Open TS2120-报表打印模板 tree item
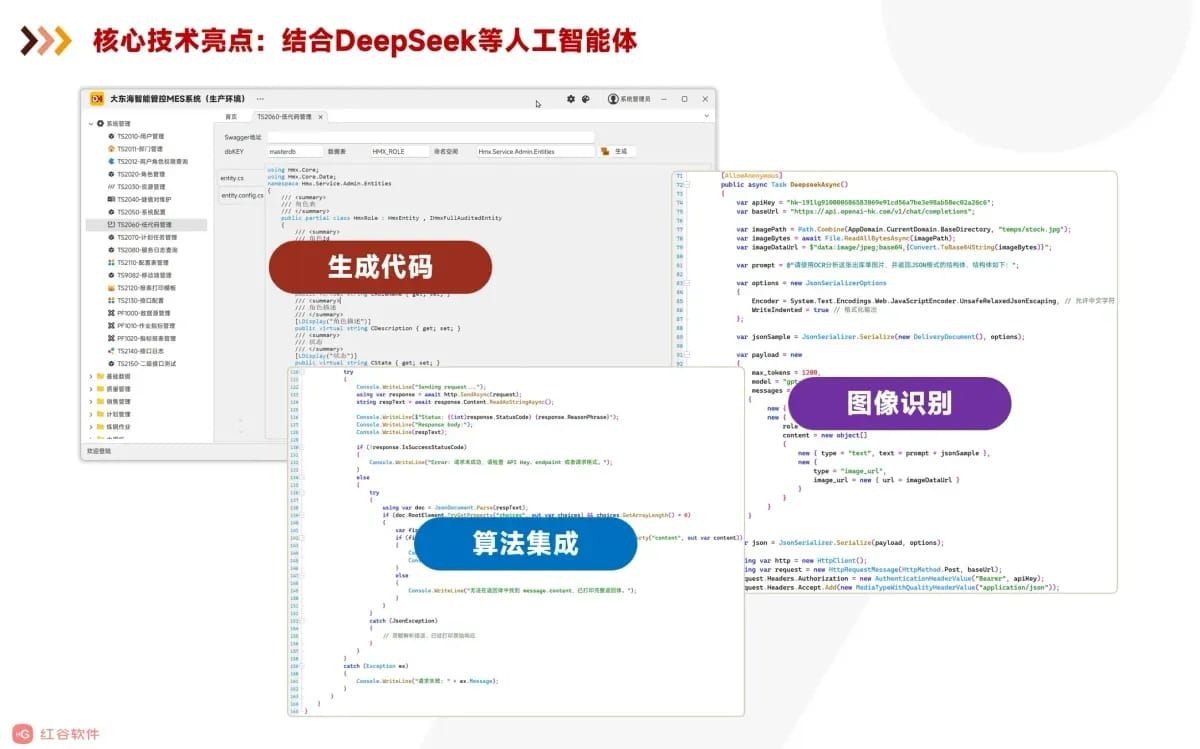Image resolution: width=1200 pixels, height=749 pixels. coord(144,287)
